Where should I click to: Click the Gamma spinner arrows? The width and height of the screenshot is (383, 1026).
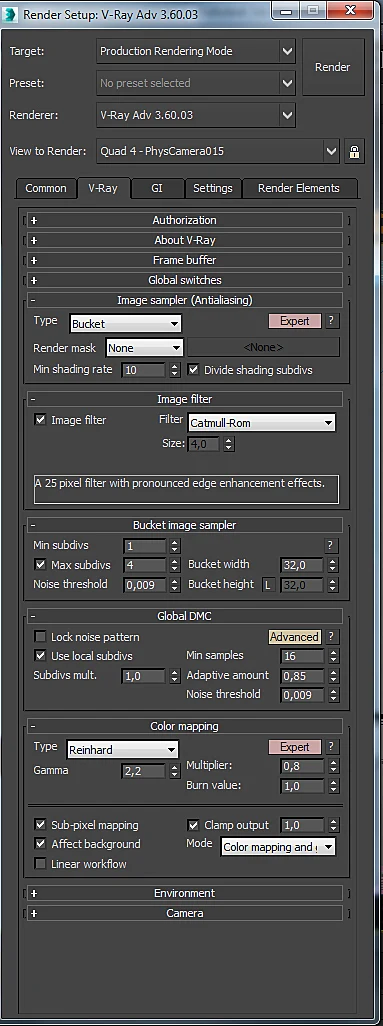pyautogui.click(x=174, y=771)
